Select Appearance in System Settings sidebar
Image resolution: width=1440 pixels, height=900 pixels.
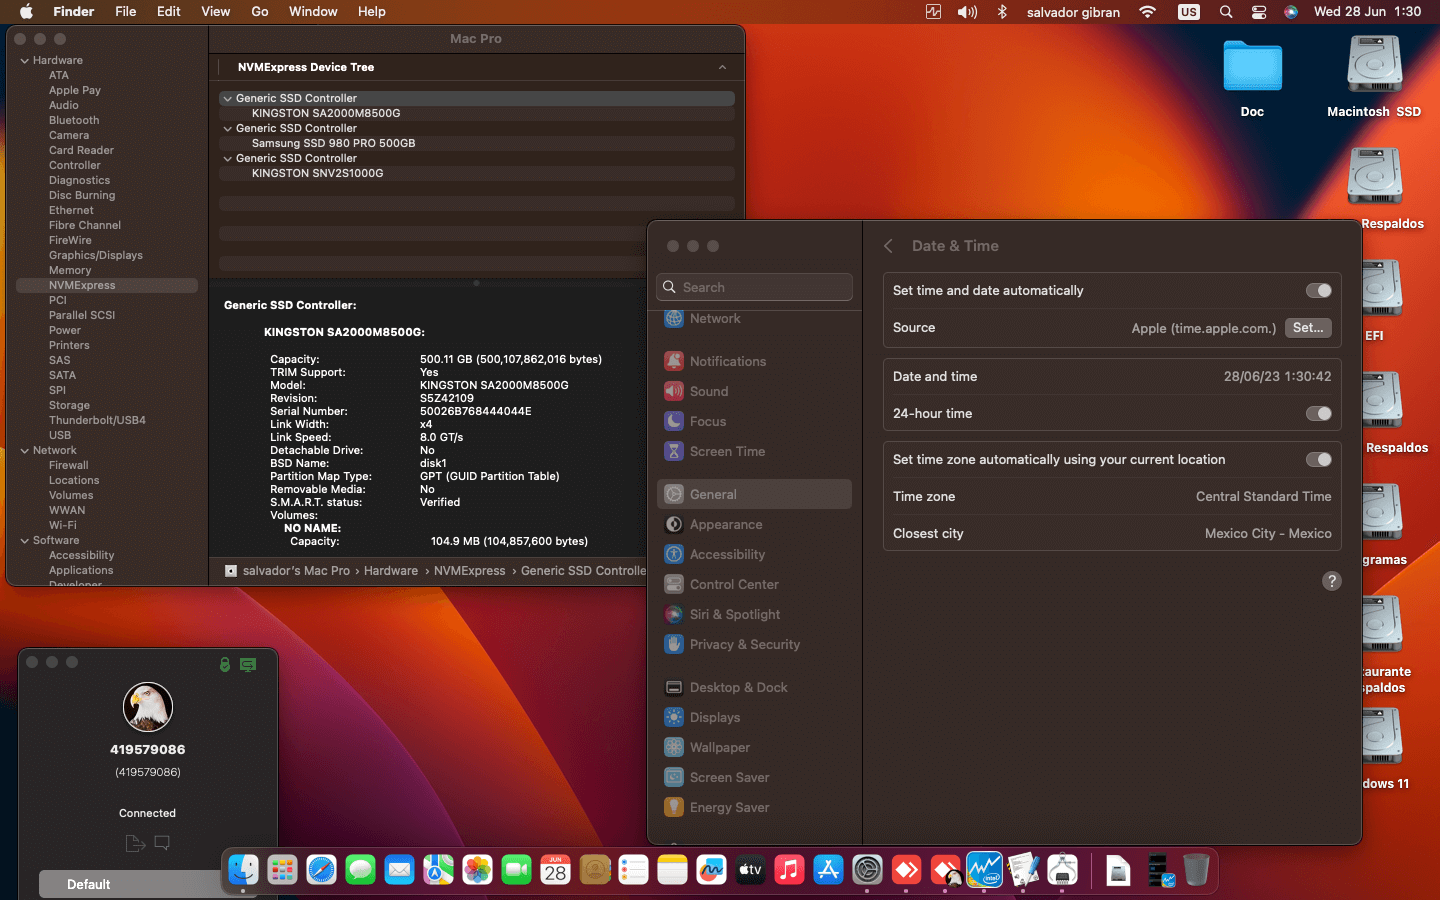pyautogui.click(x=755, y=524)
